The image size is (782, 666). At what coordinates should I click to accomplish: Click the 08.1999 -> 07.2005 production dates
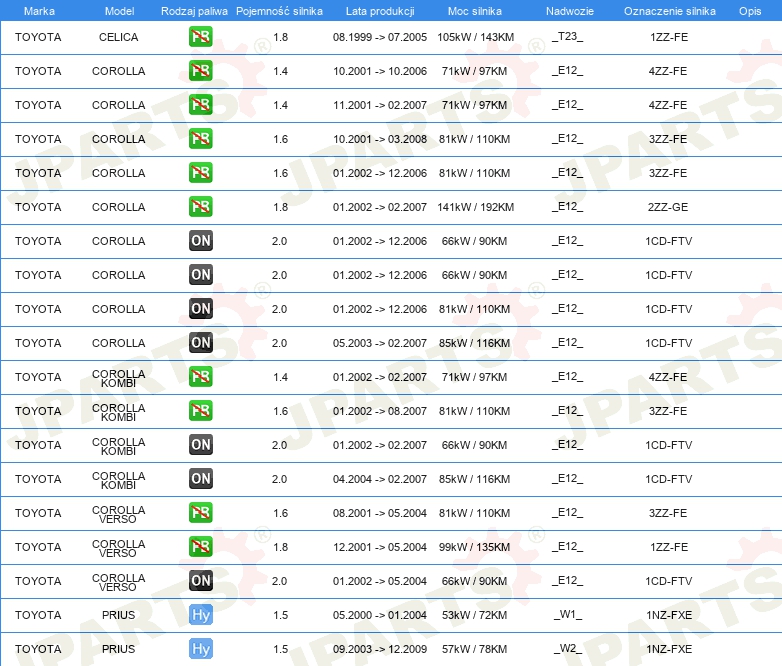pos(380,37)
